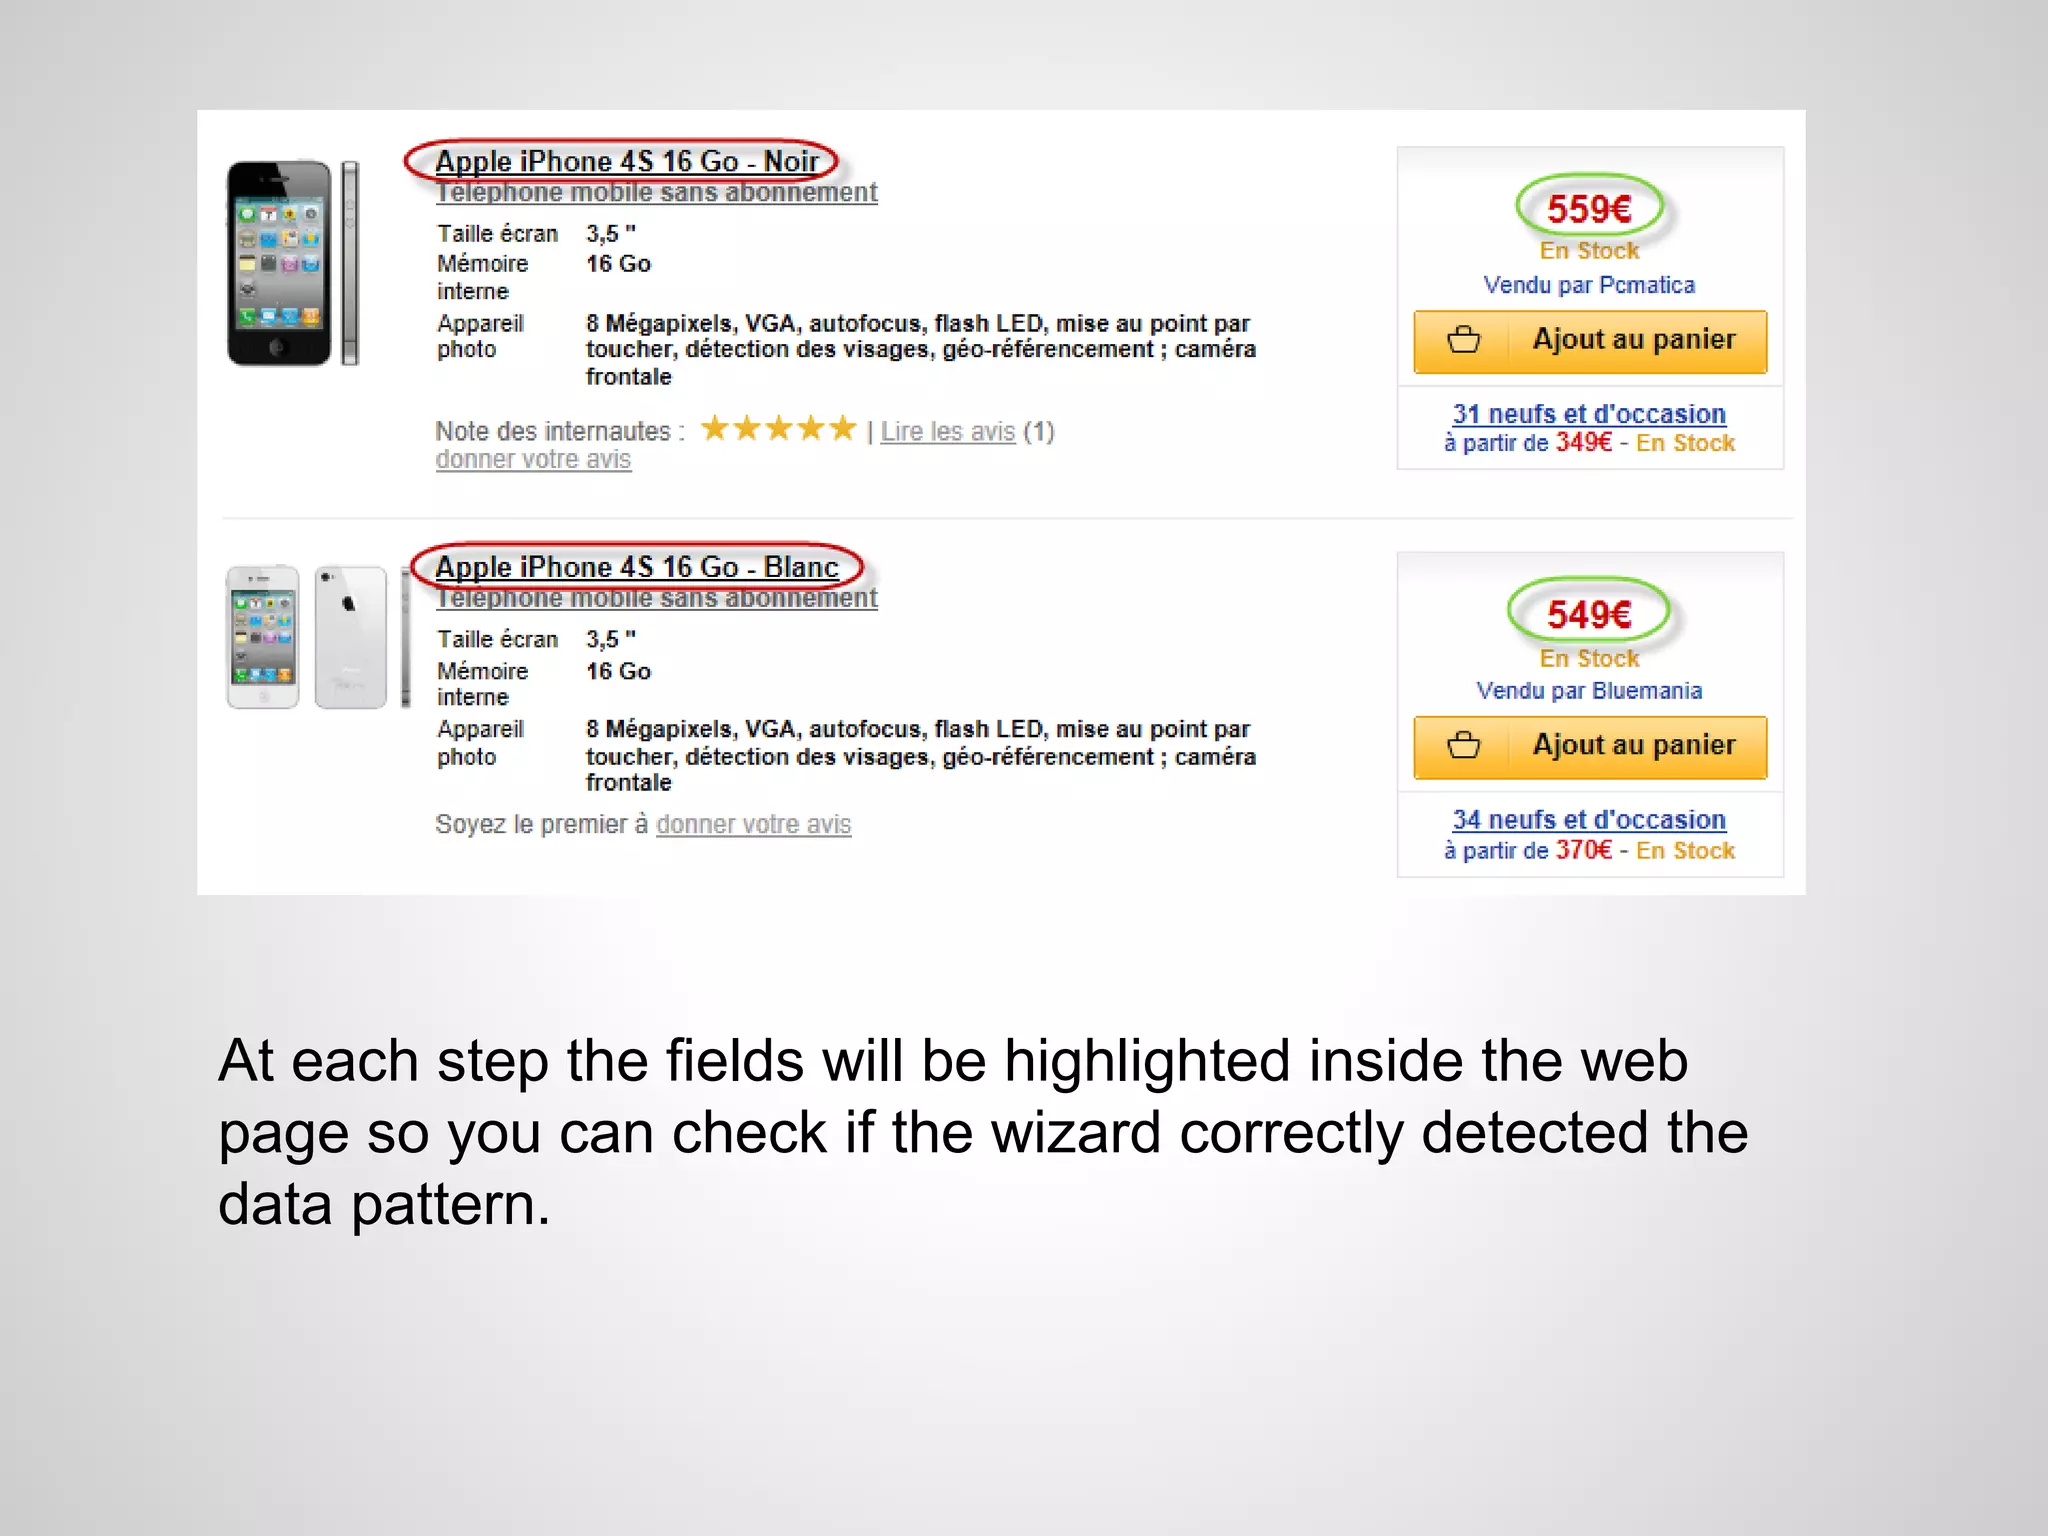2048x1536 pixels.
Task: Open the white iPhone 4S back image
Action: point(351,637)
